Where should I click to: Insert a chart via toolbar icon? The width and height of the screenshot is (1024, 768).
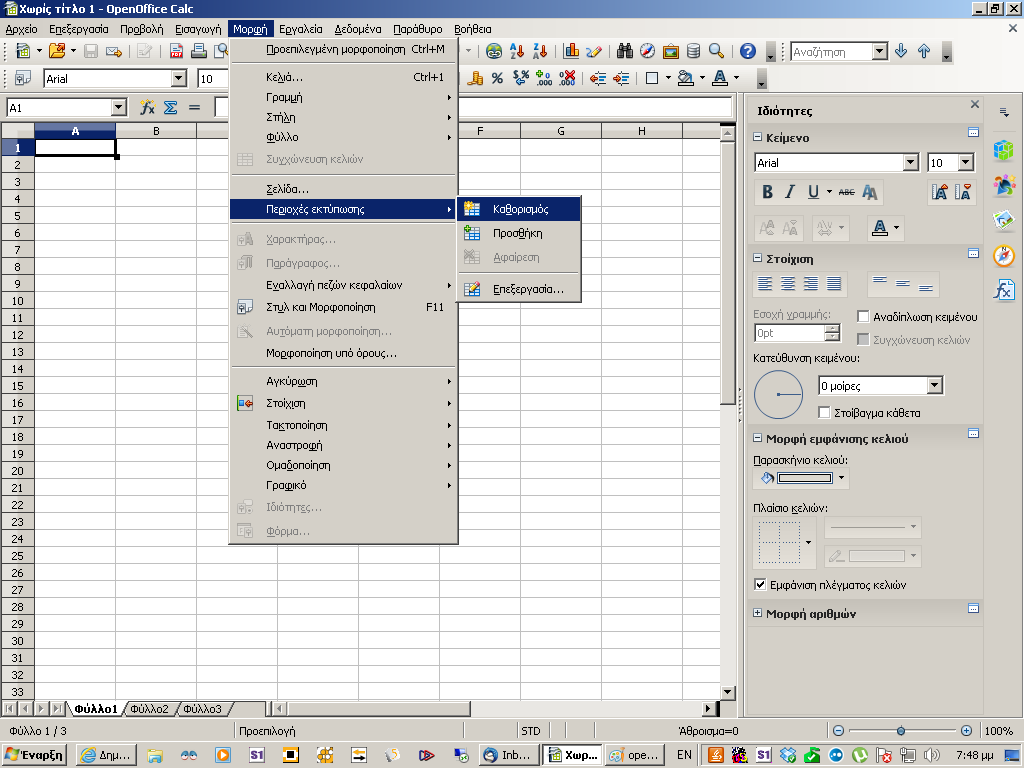(x=571, y=51)
